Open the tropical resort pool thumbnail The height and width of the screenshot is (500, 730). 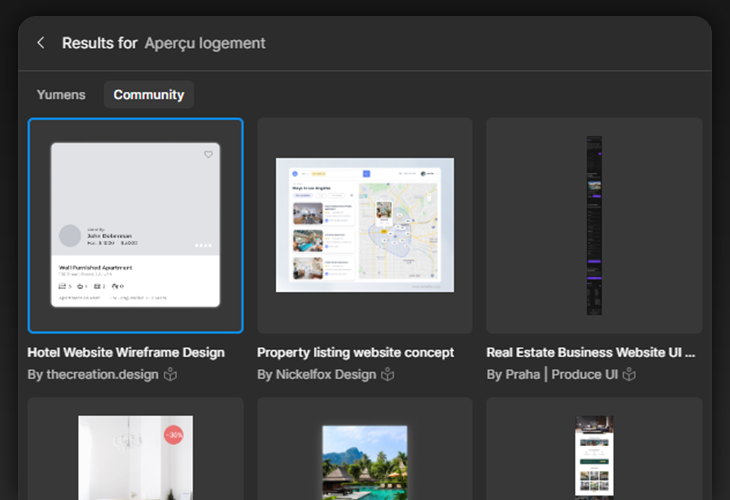point(365,449)
